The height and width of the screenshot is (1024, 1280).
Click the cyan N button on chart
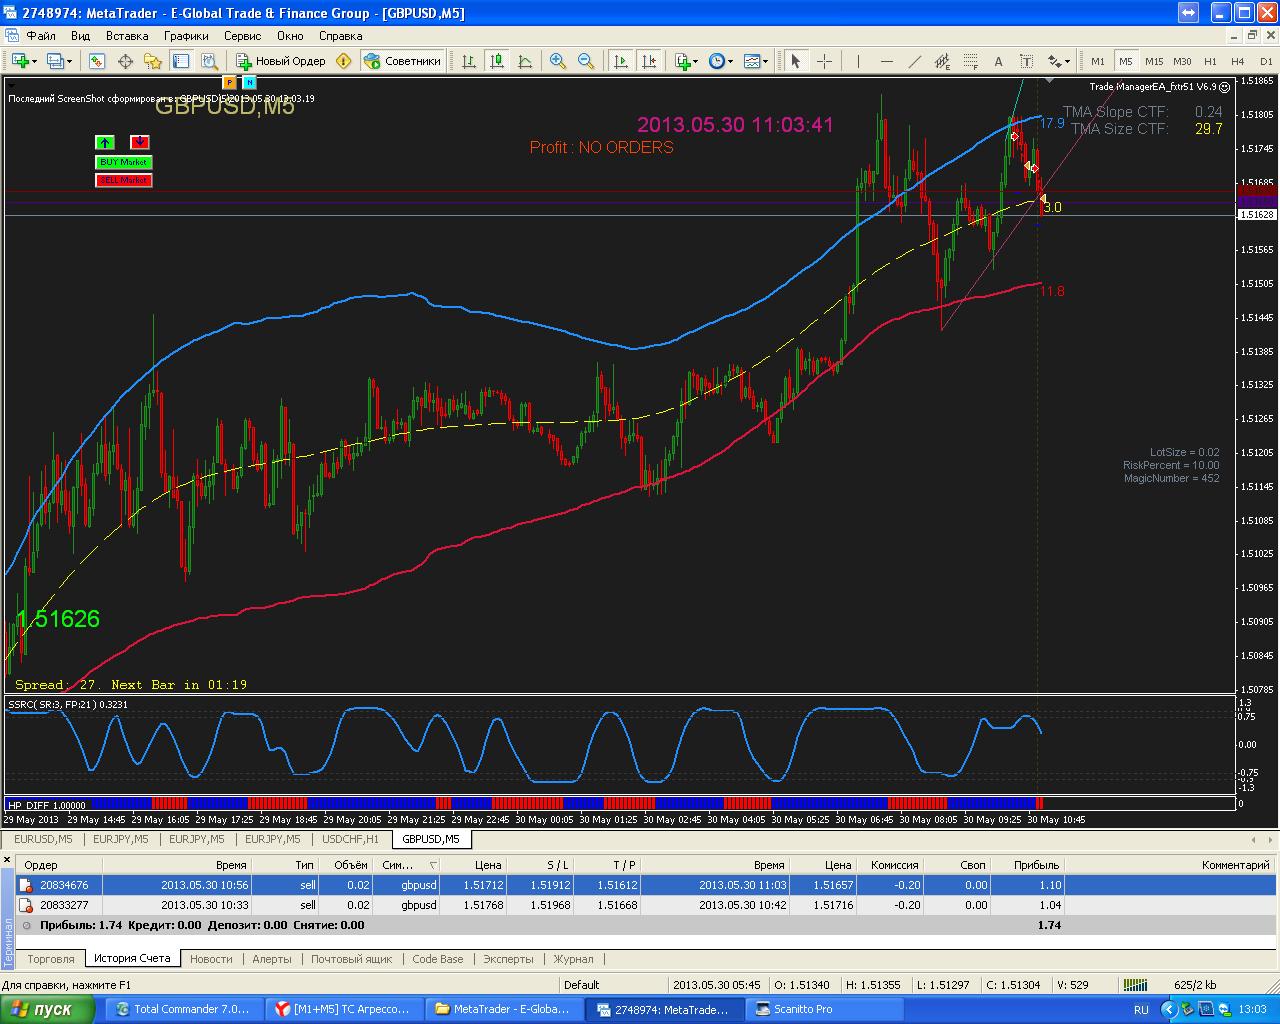pyautogui.click(x=249, y=82)
